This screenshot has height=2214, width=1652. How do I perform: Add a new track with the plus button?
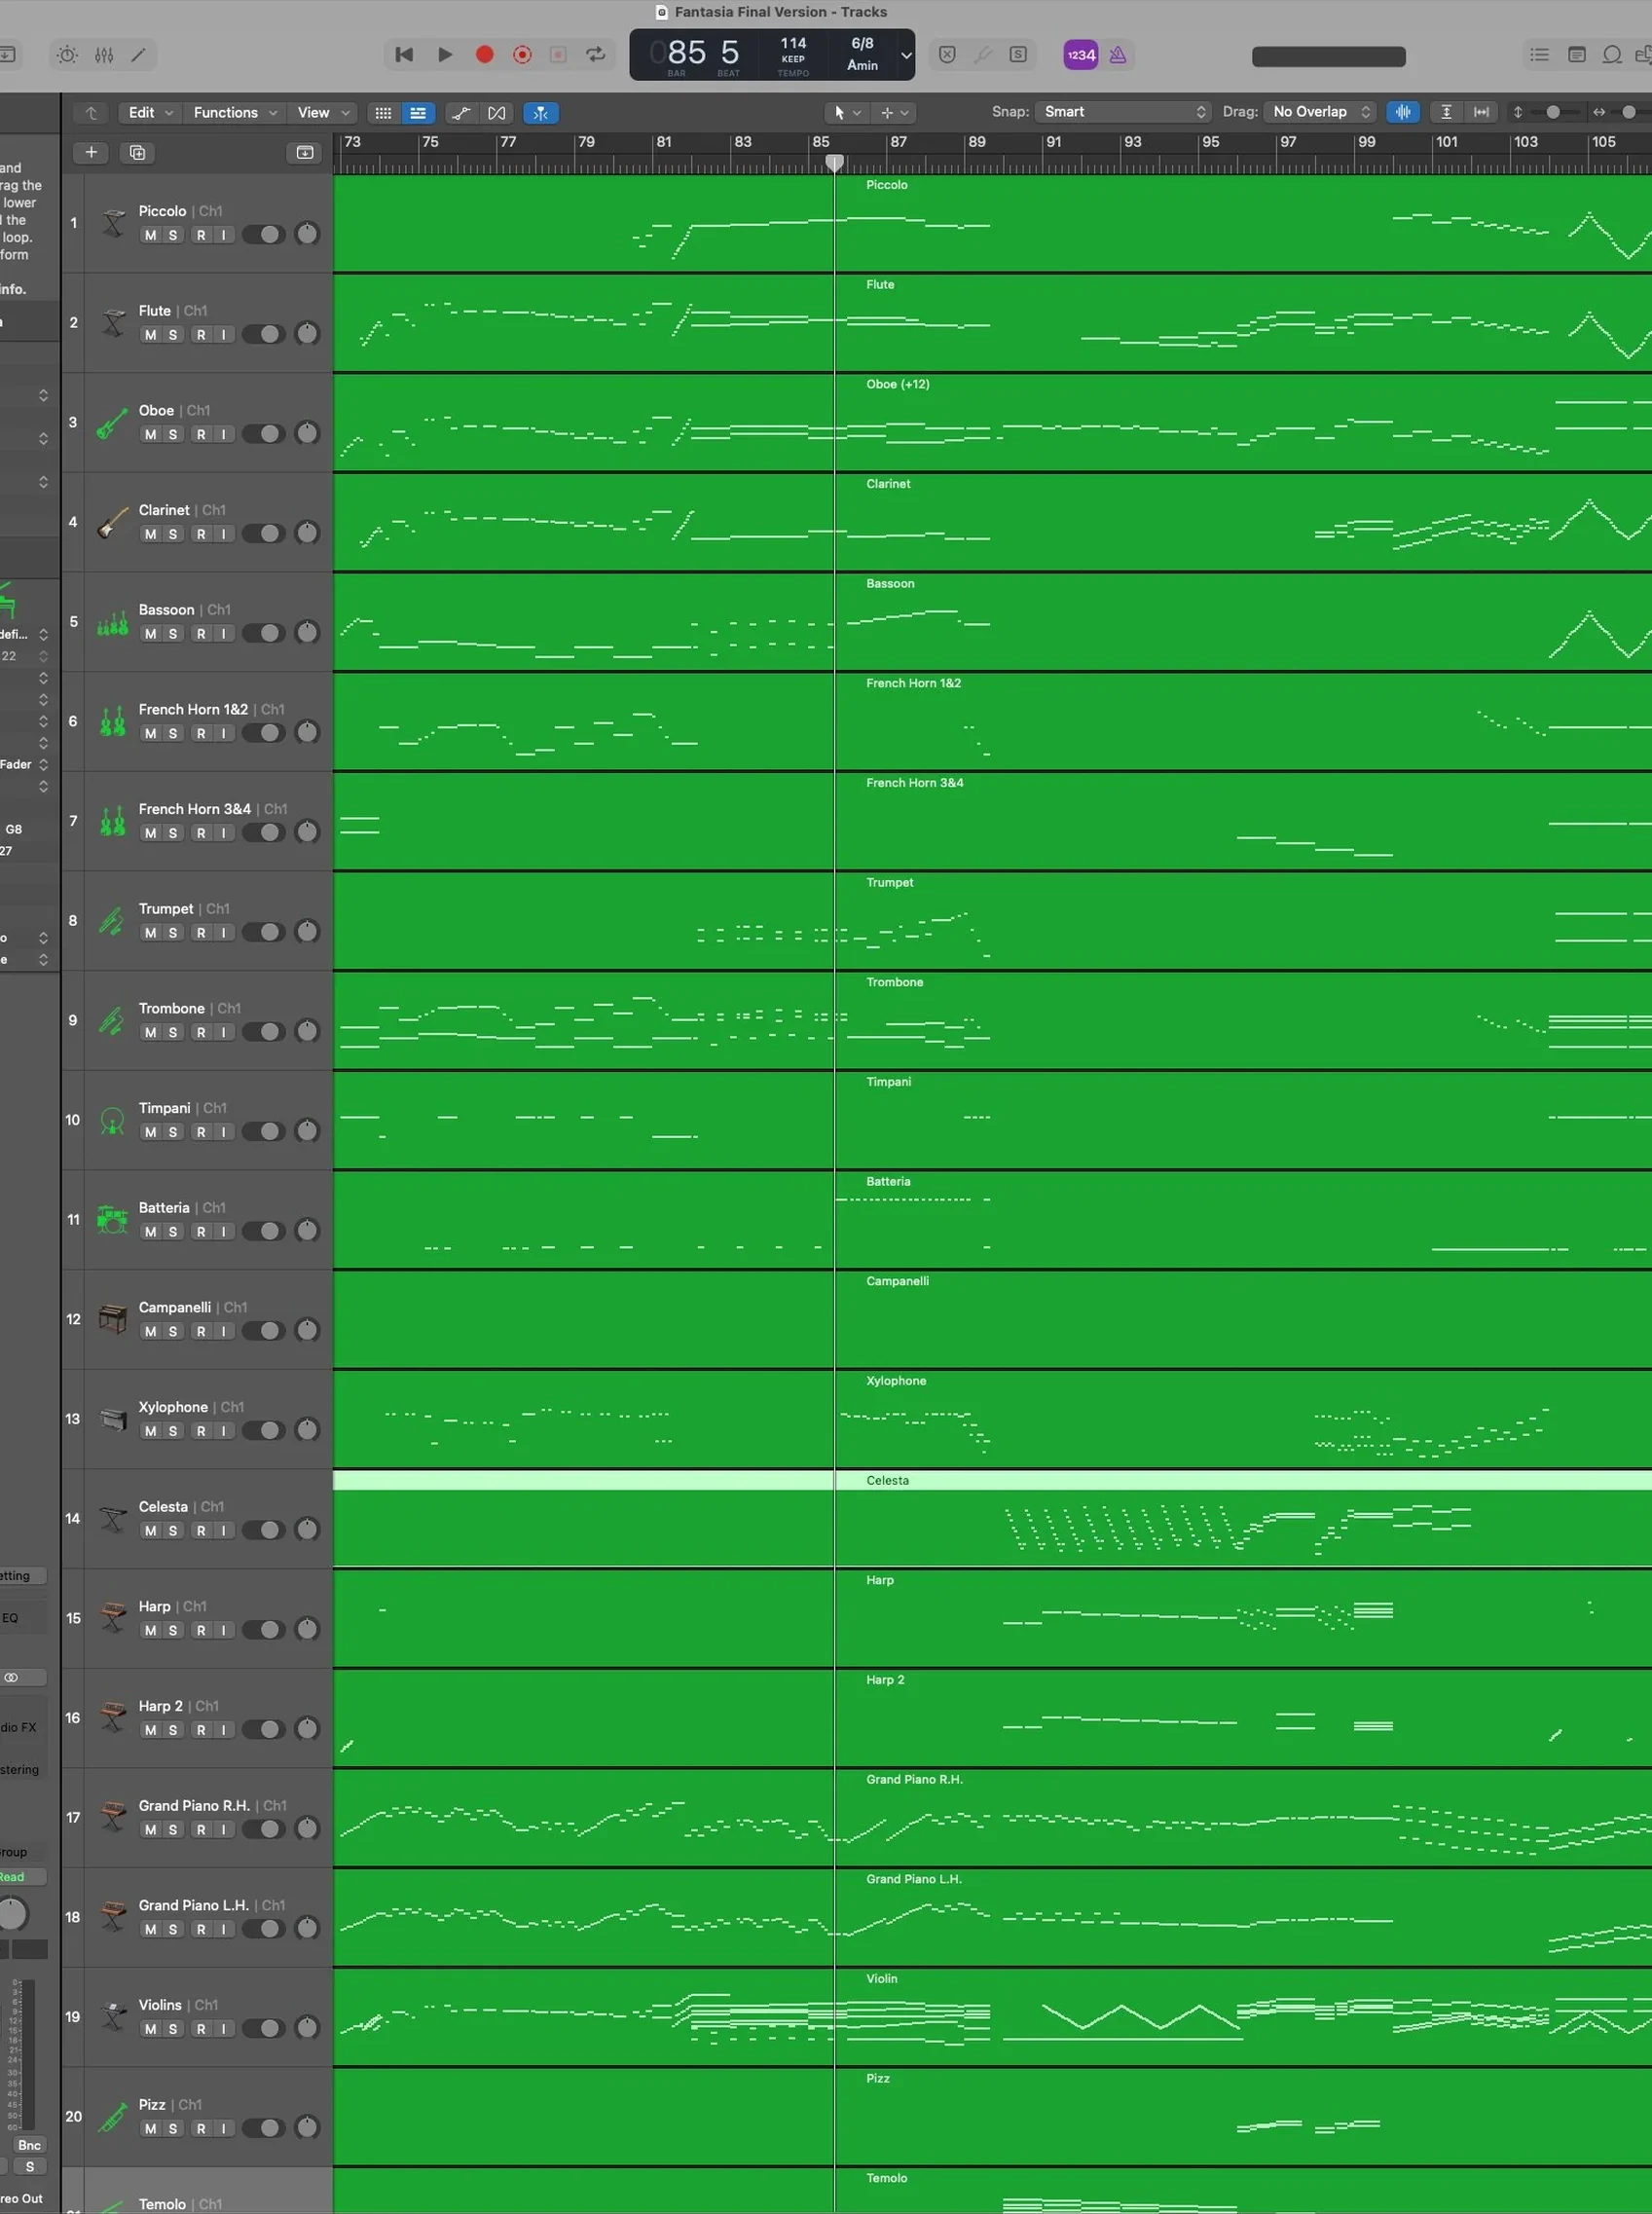pos(91,152)
